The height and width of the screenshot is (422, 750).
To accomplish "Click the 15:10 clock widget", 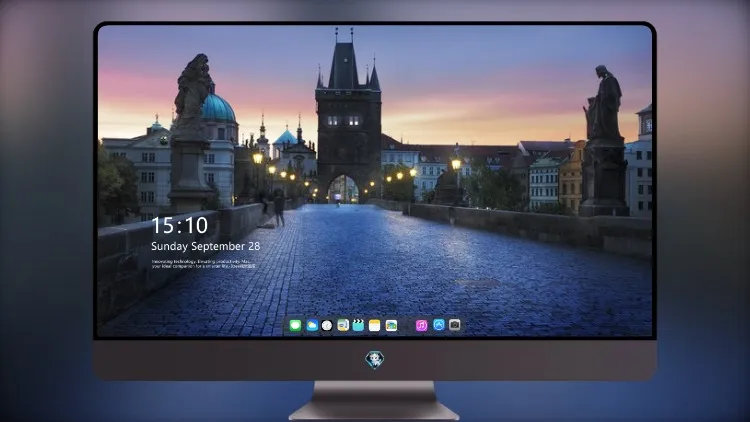I will [x=180, y=225].
